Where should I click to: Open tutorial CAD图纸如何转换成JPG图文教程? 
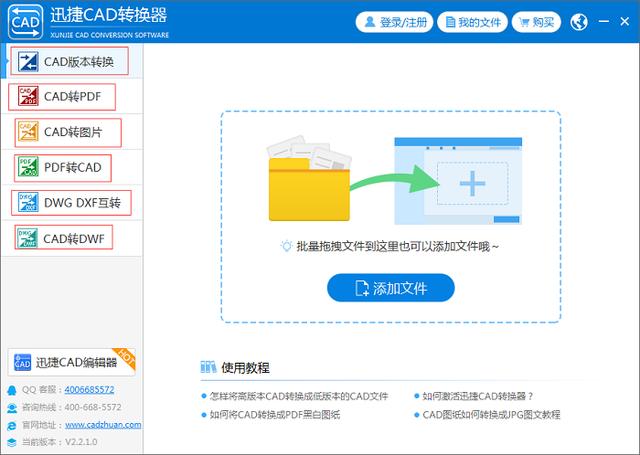[491, 415]
